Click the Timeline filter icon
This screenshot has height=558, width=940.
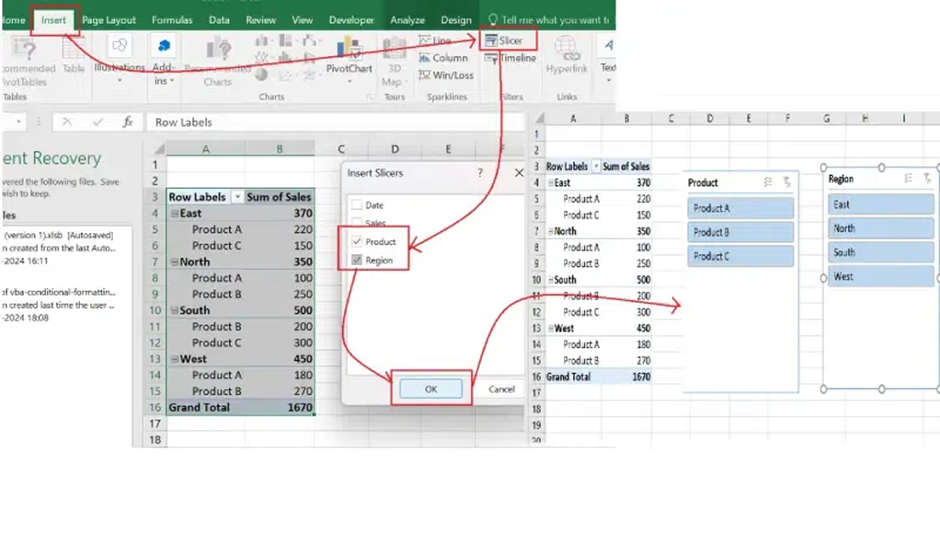tap(492, 59)
